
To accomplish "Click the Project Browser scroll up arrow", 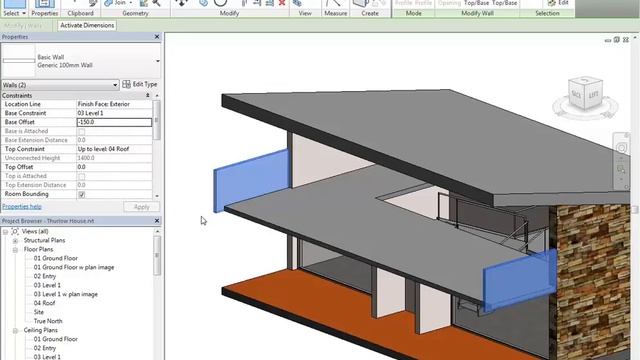I will pos(157,231).
